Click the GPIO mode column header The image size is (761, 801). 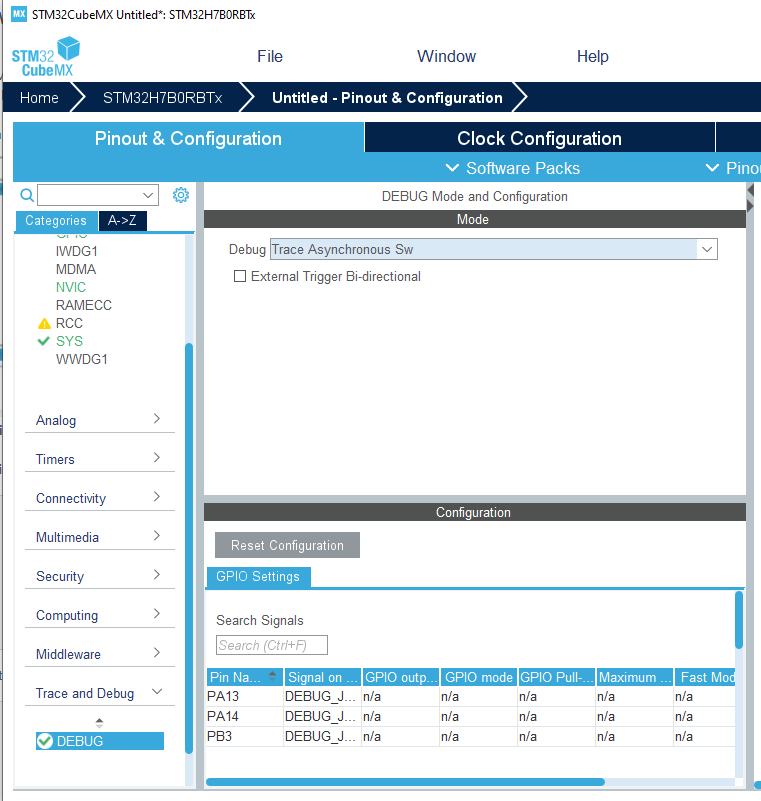click(479, 677)
